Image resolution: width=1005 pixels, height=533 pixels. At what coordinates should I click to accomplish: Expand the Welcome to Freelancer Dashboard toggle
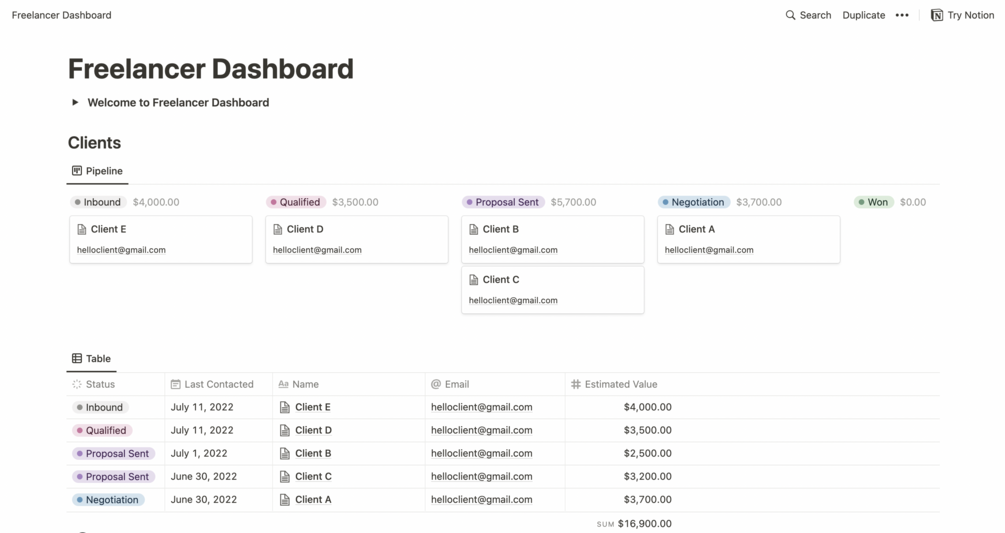tap(75, 102)
